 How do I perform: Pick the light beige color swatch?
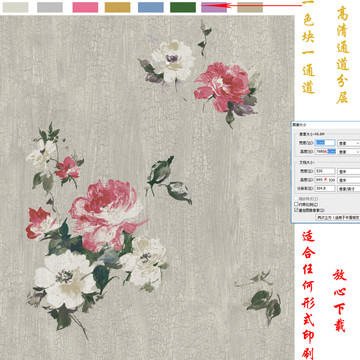coord(15,7)
